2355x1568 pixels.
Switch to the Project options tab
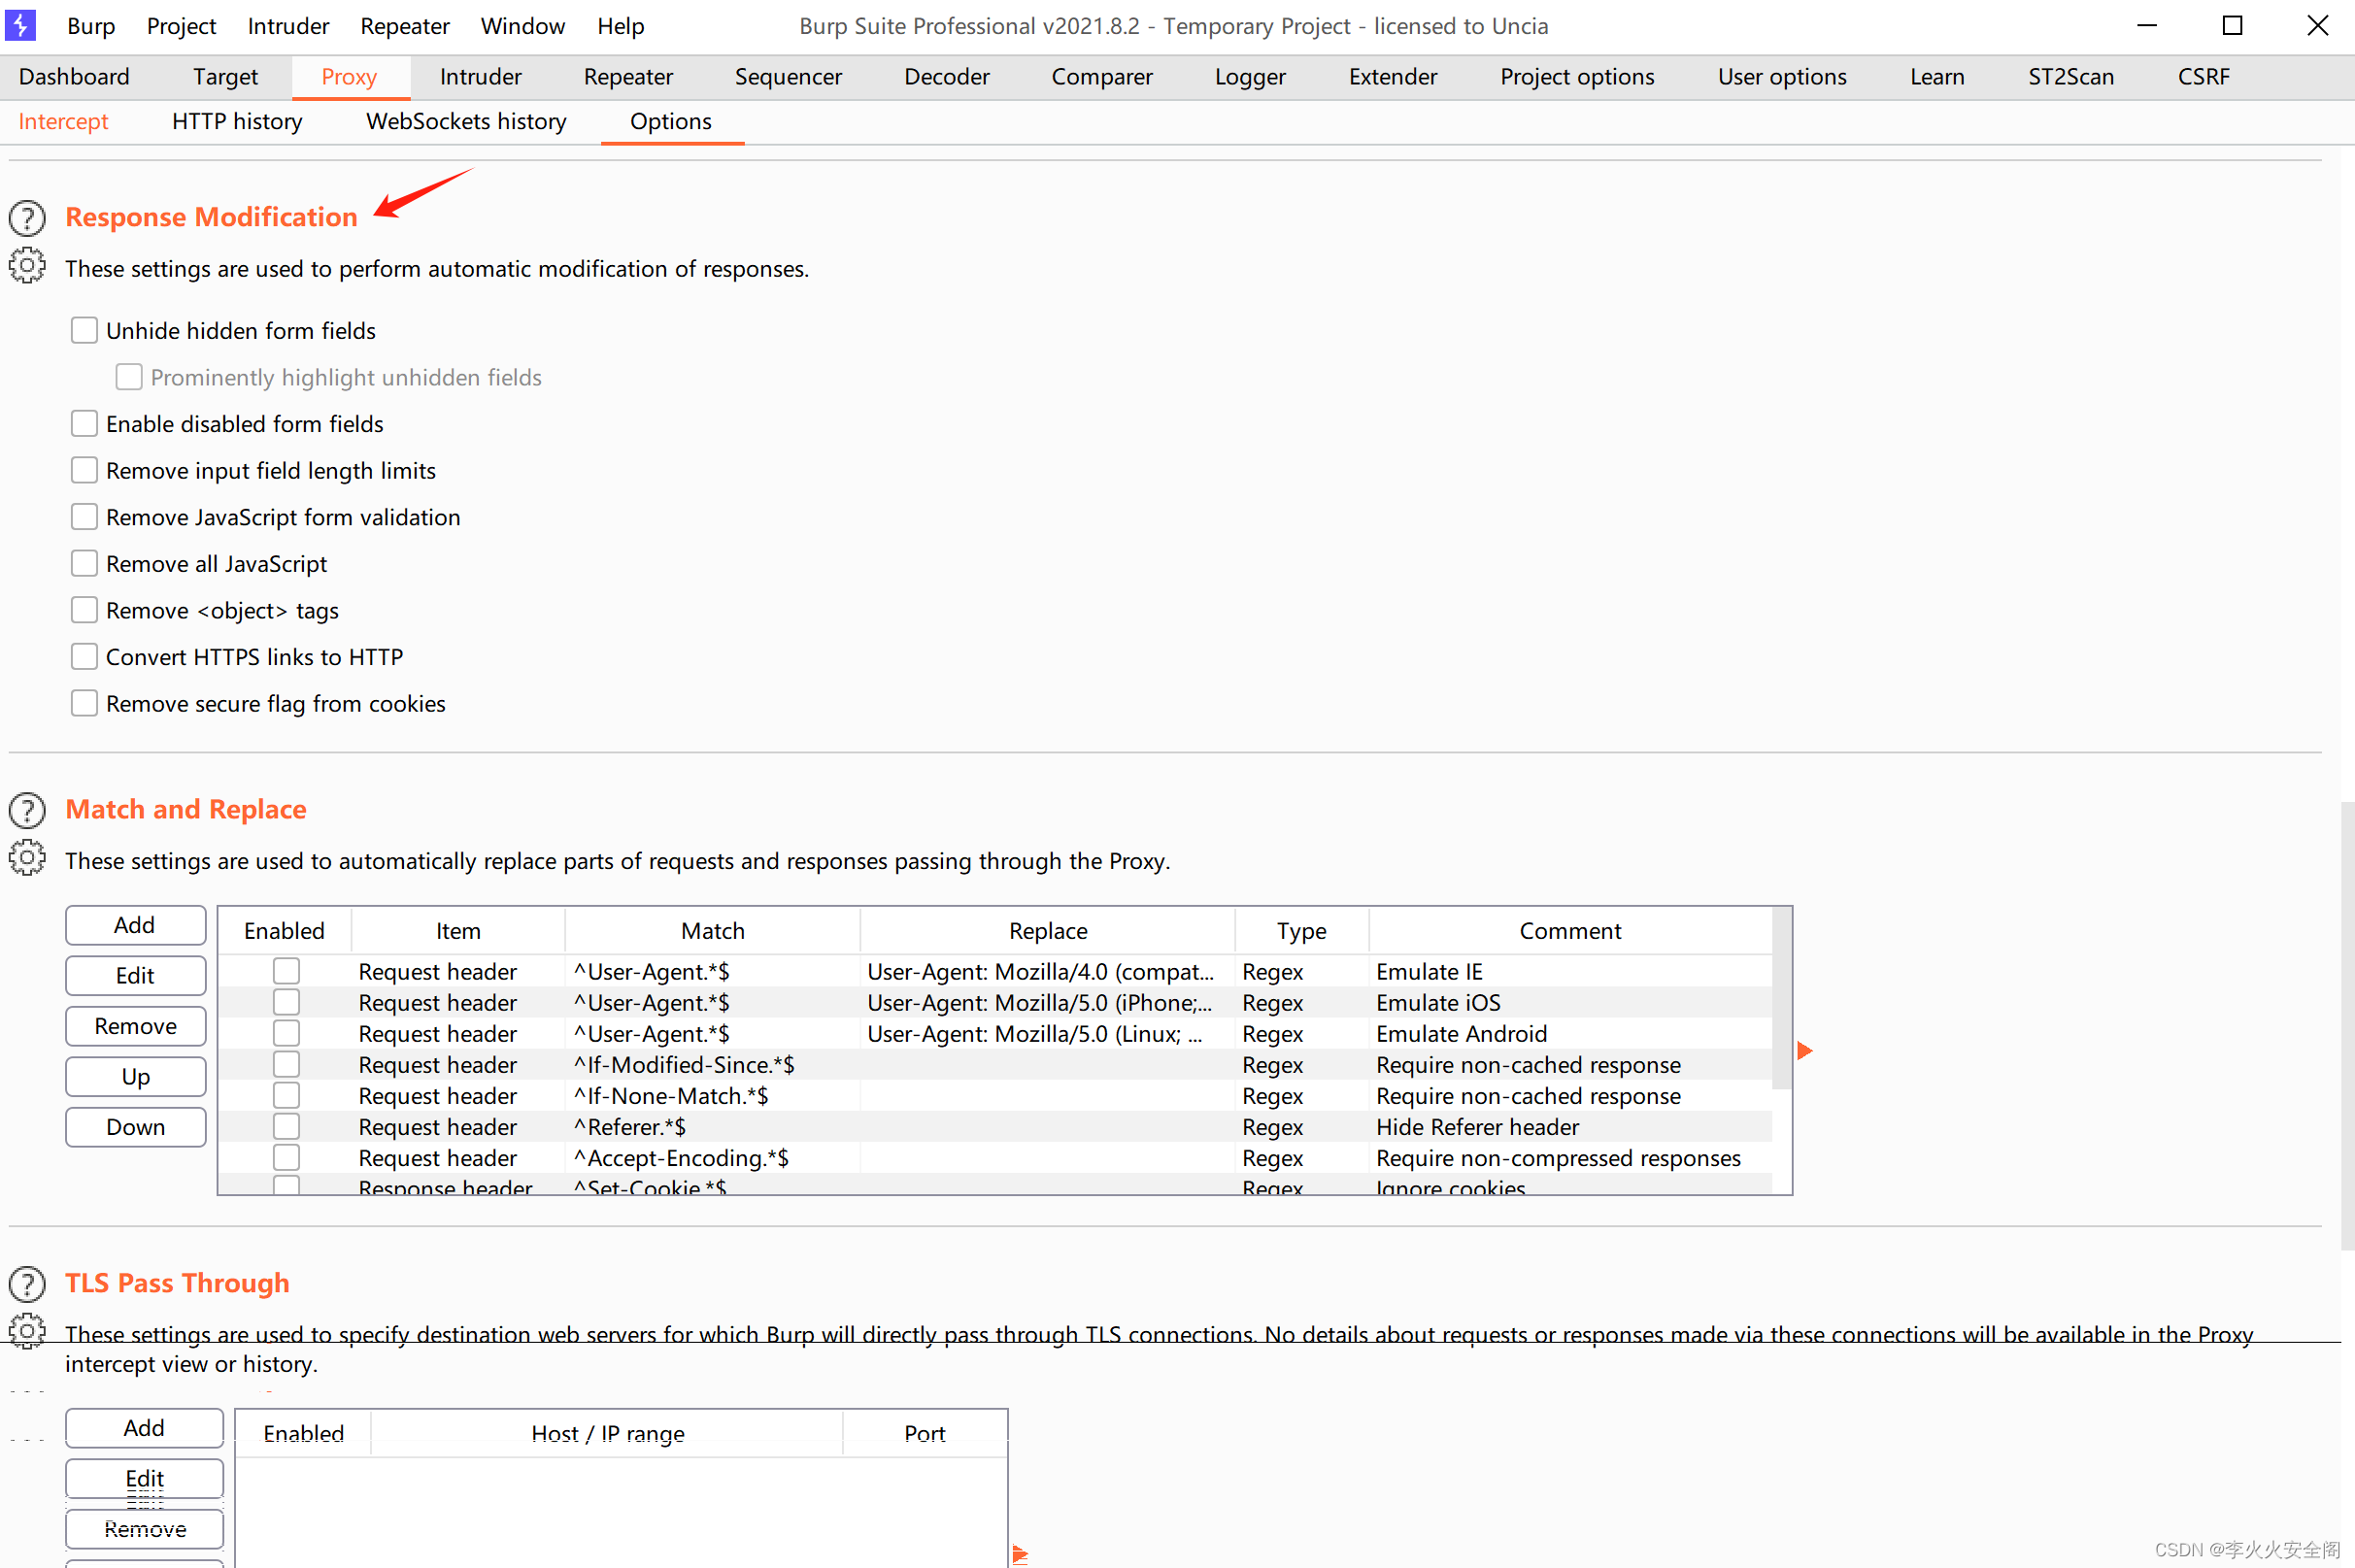(1577, 77)
